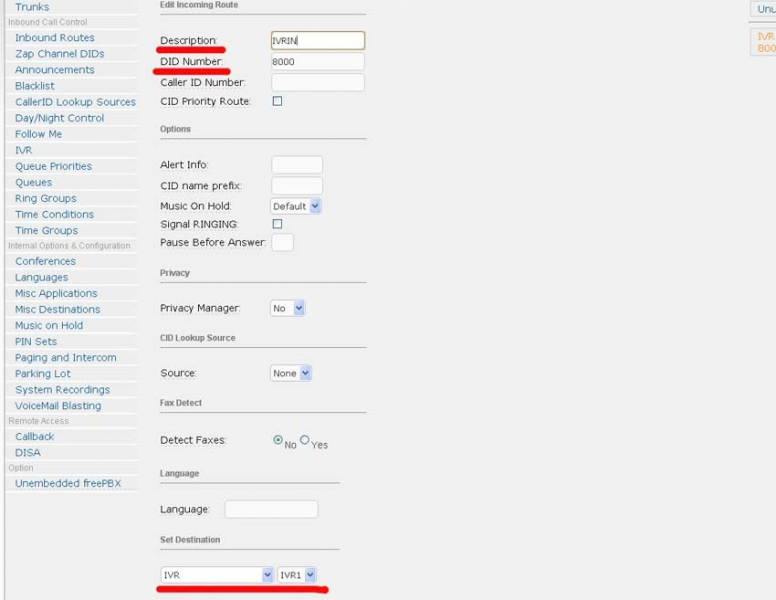
Task: Expand the Privacy Manager dropdown
Action: click(x=288, y=309)
